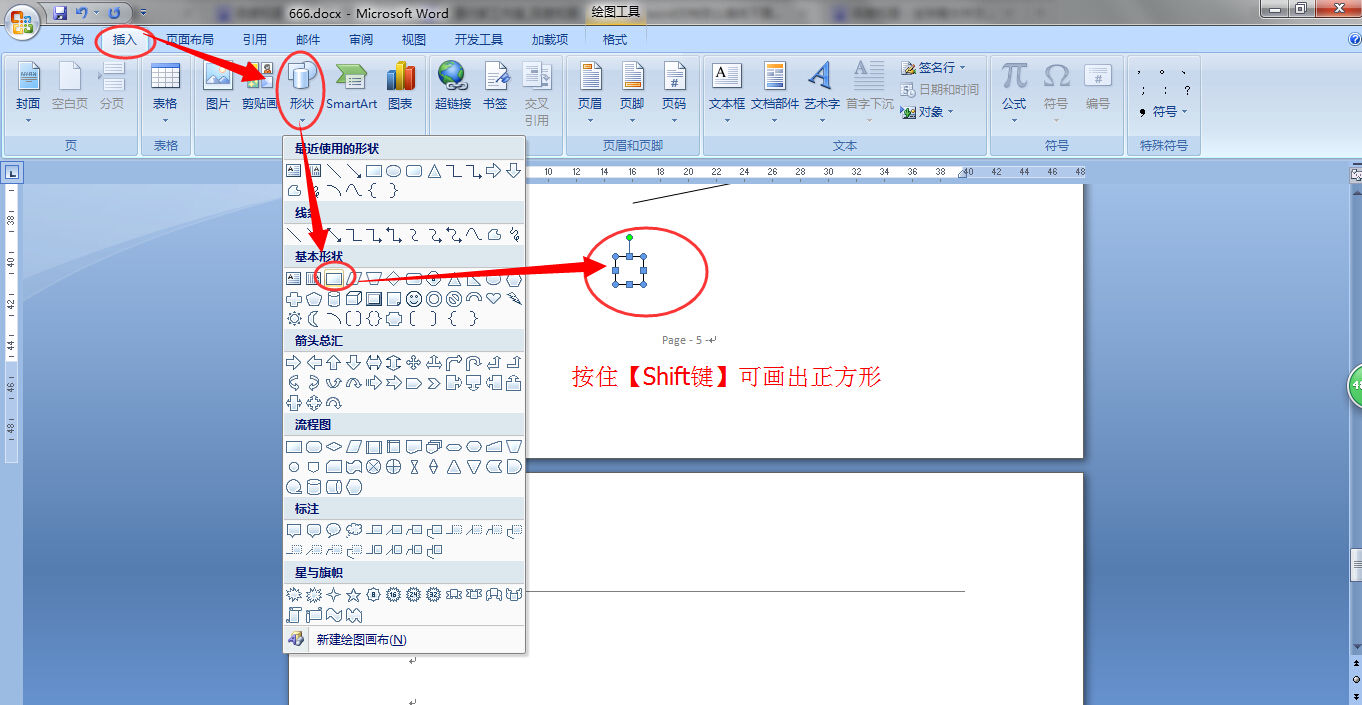This screenshot has height=705, width=1362.
Task: Switch to the 页面布局 Page Layout tab
Action: point(190,40)
